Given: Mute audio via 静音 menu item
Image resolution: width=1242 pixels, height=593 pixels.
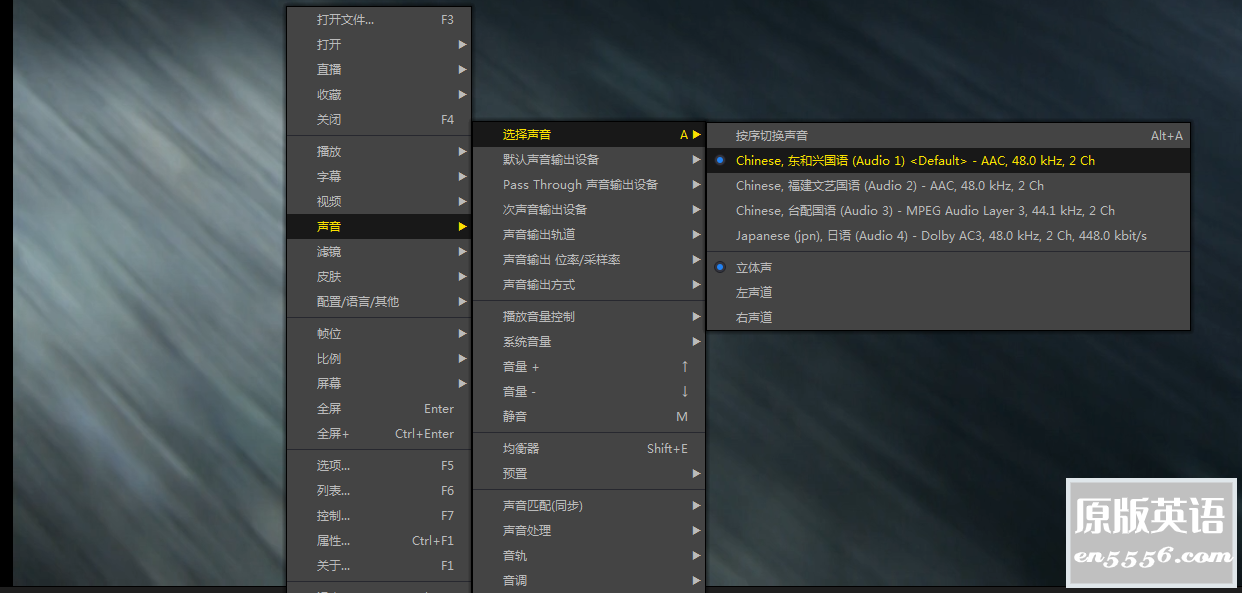Looking at the screenshot, I should tap(515, 417).
